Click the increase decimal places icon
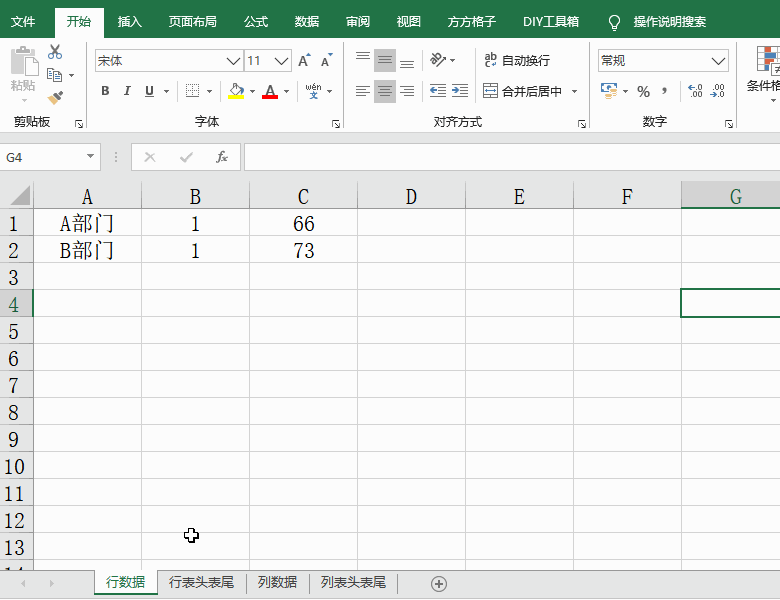The width and height of the screenshot is (780, 600). point(696,91)
